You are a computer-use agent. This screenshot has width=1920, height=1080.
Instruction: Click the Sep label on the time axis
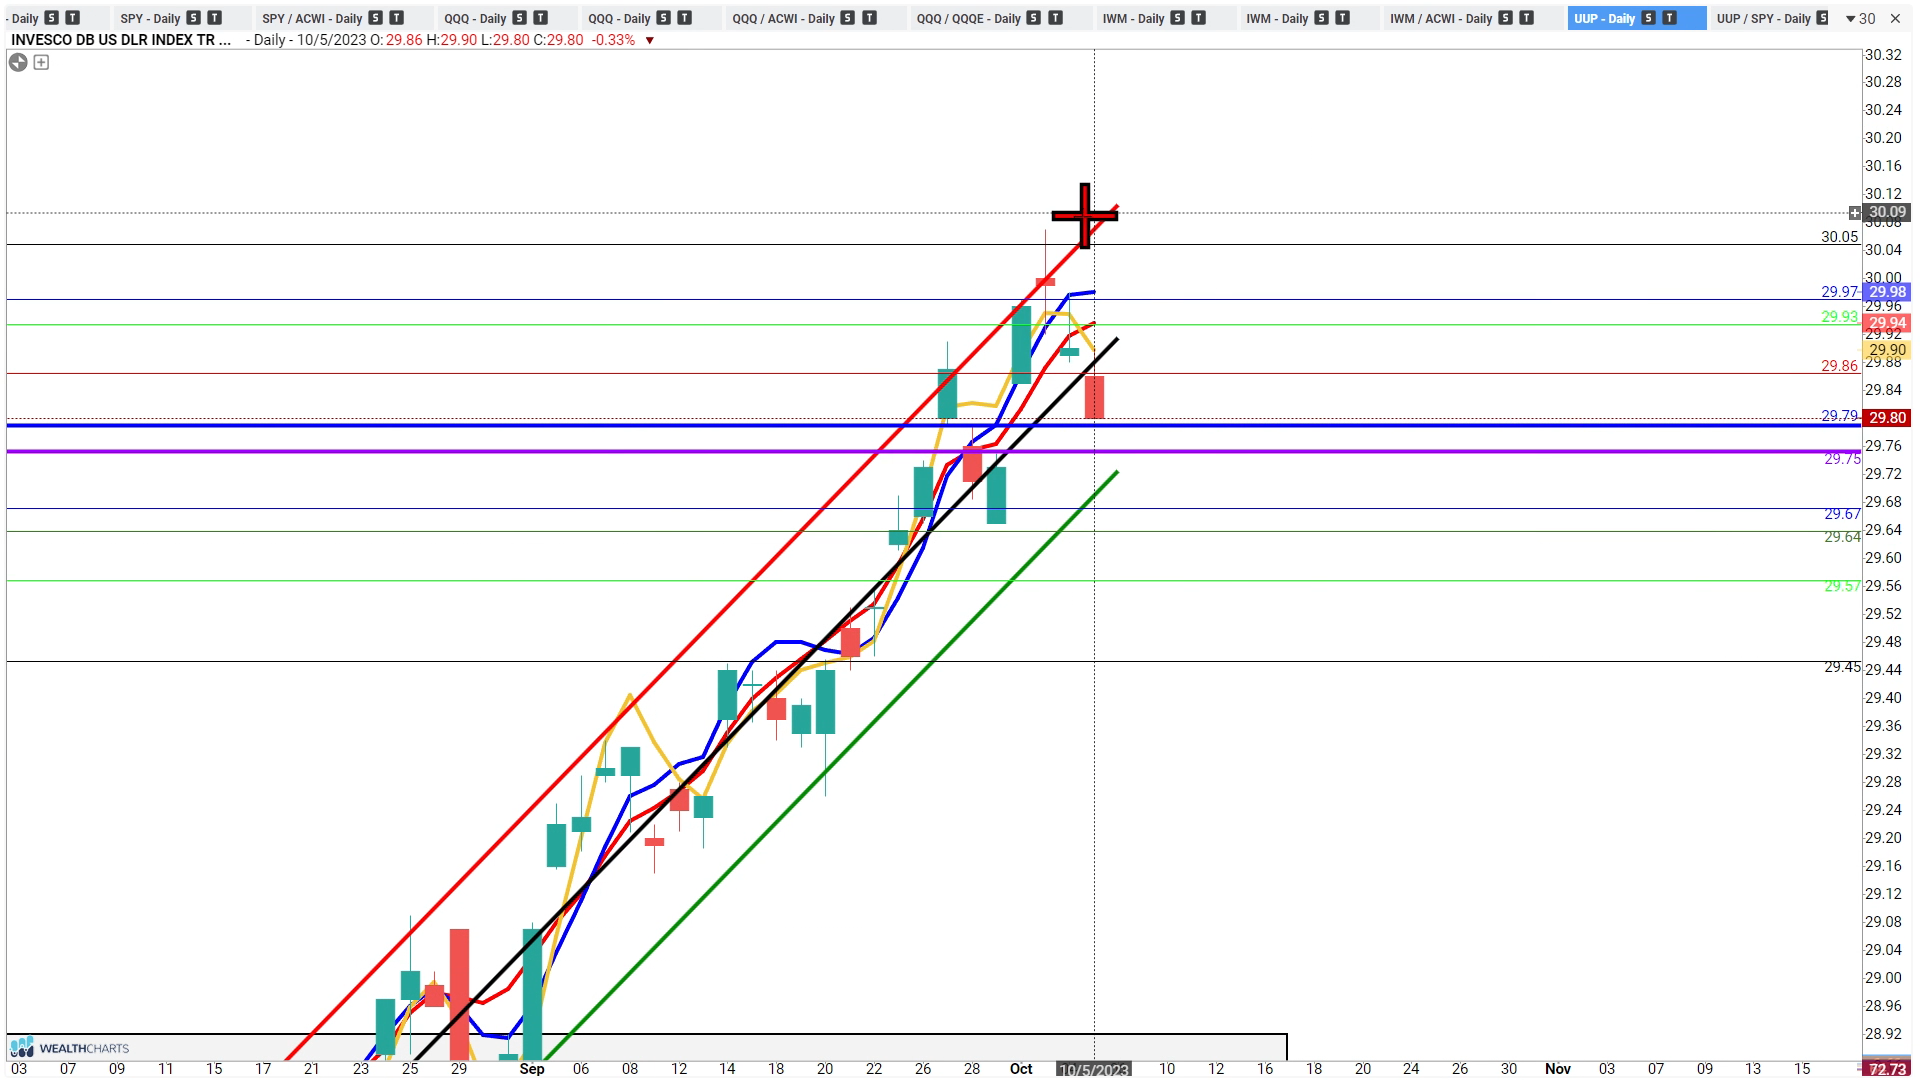pyautogui.click(x=532, y=1069)
